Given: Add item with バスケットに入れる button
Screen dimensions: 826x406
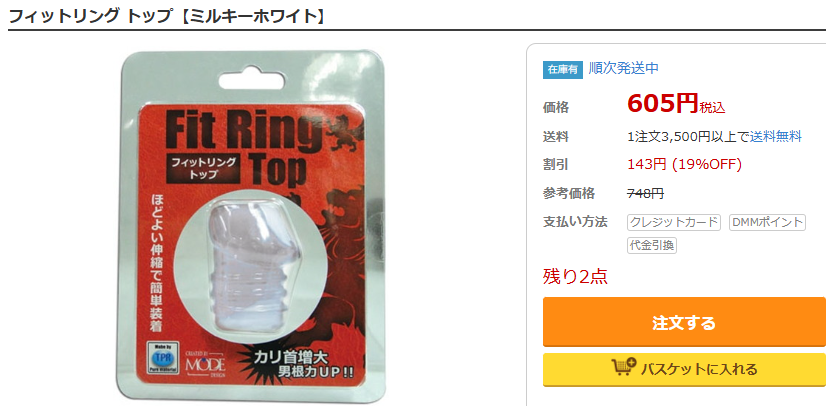Looking at the screenshot, I should pos(684,370).
